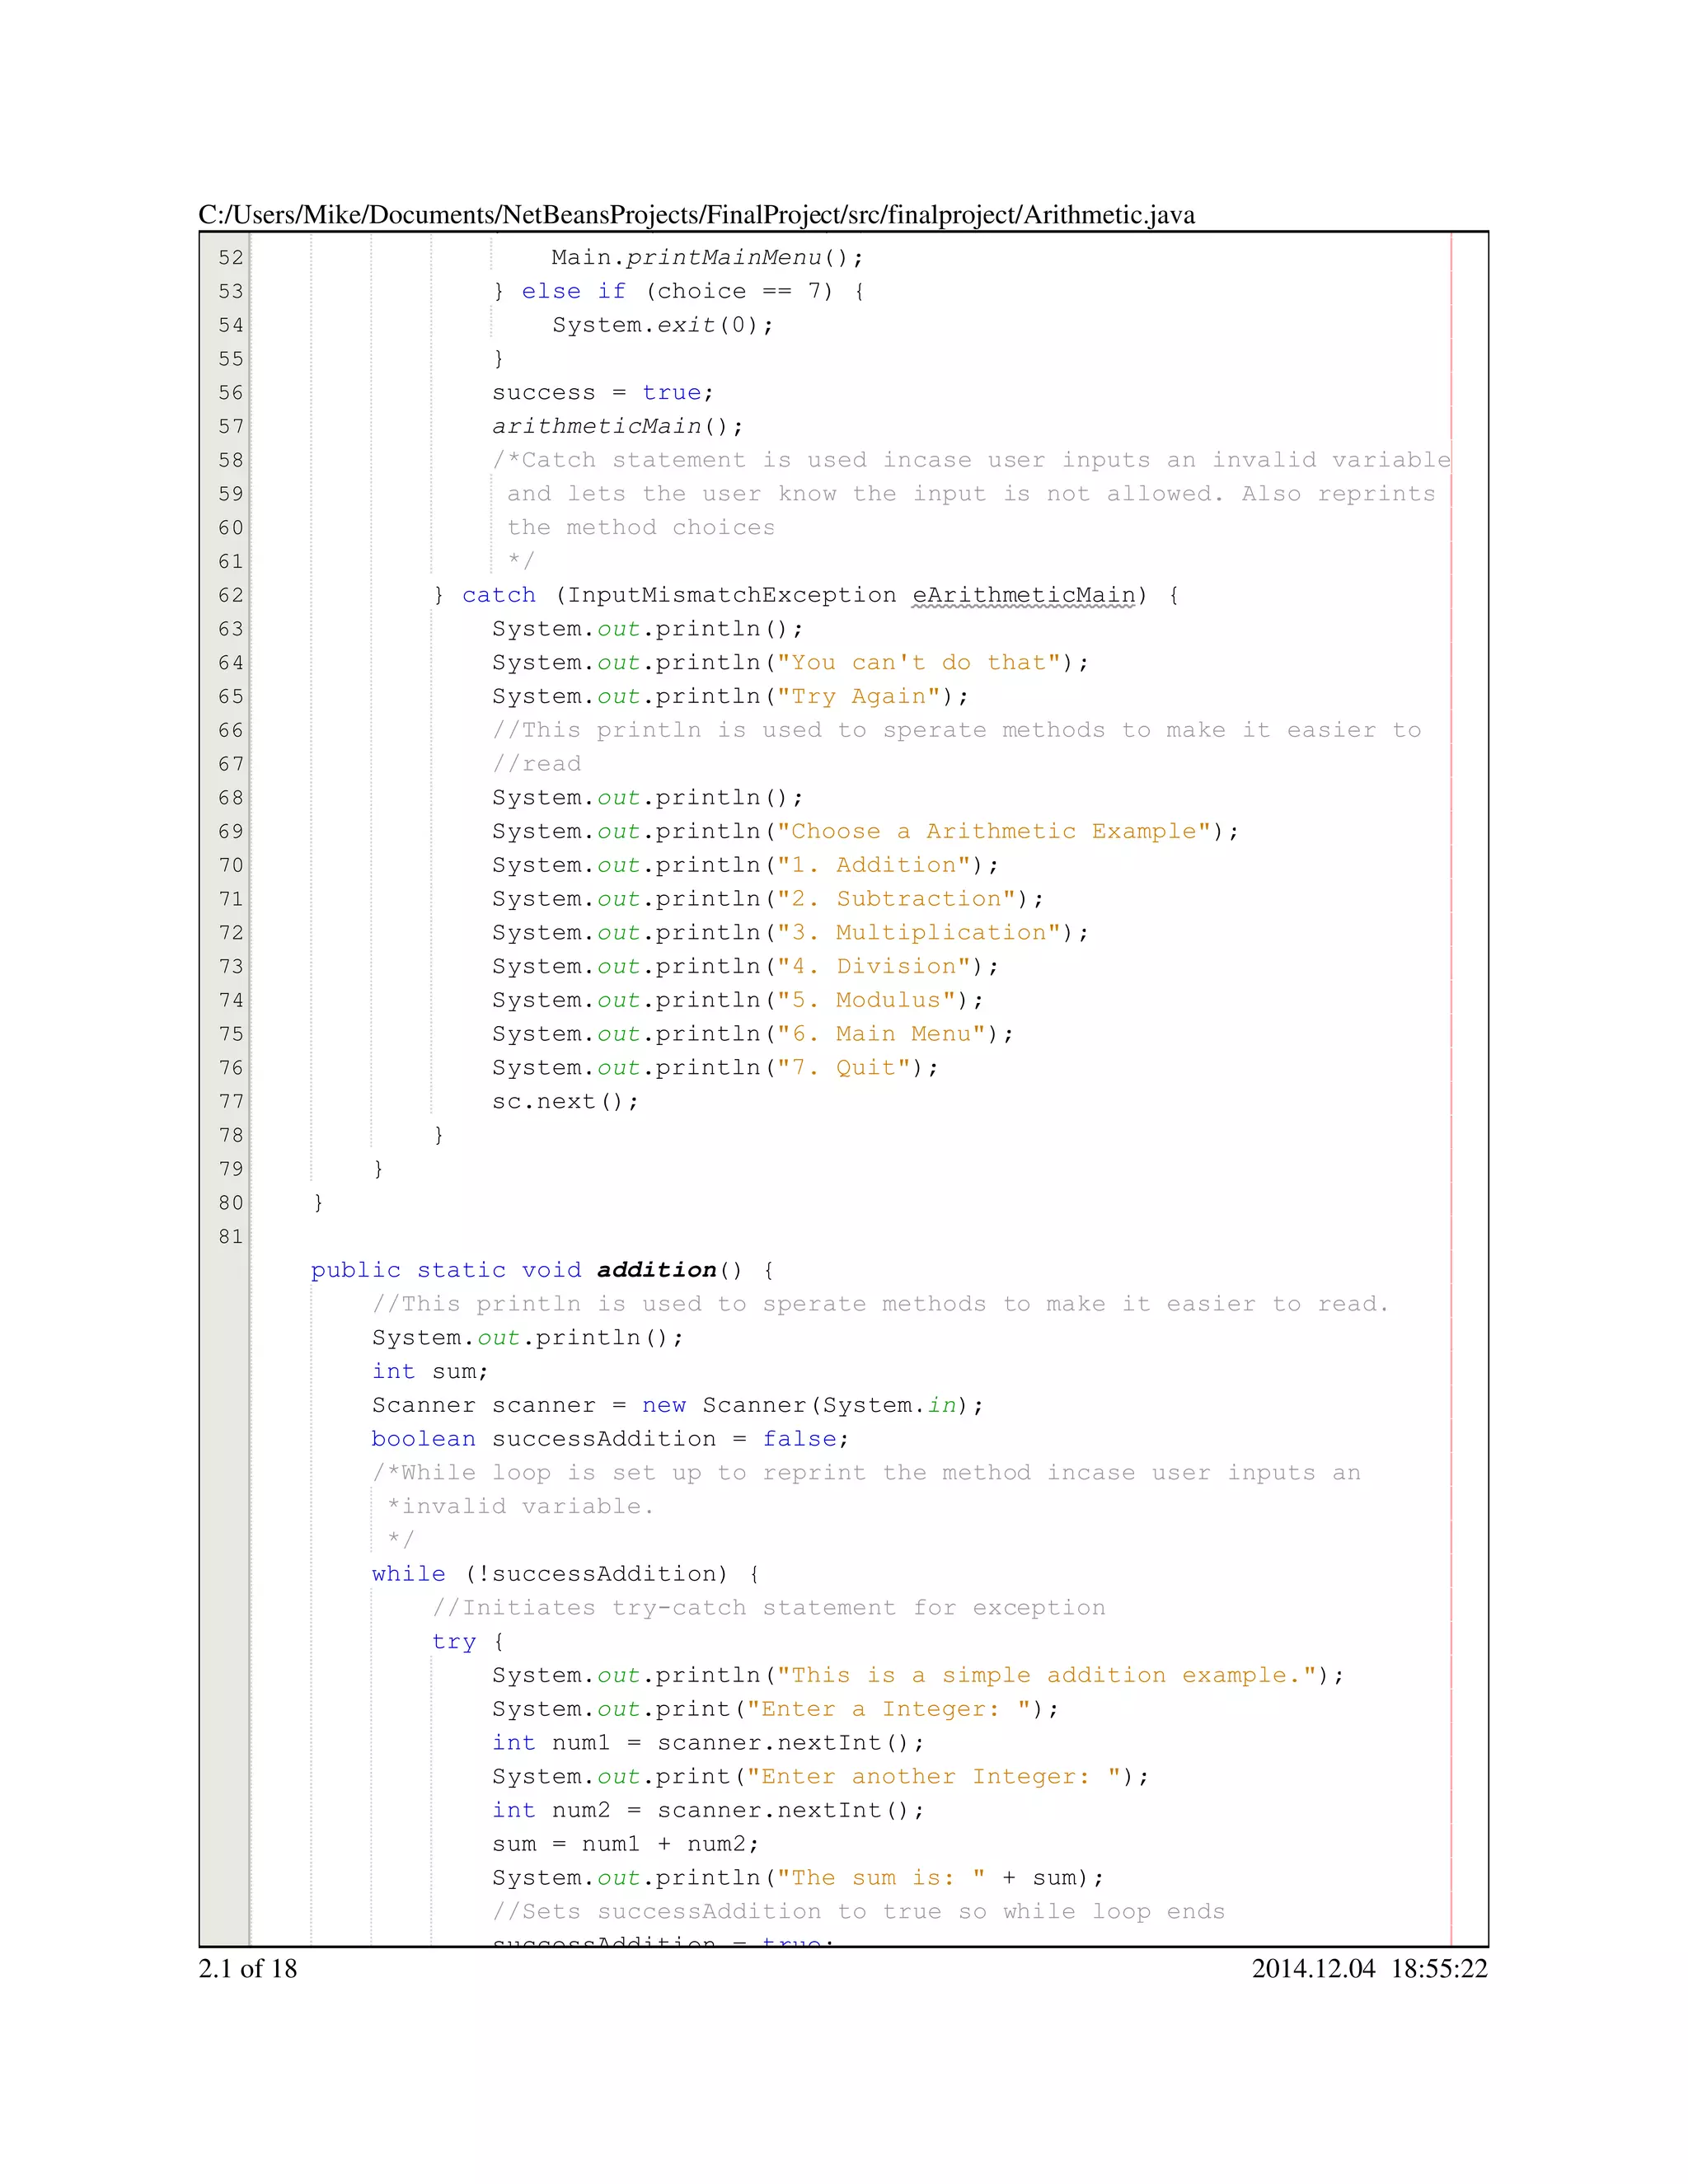Click the file path header Arithmetic.java
Image resolution: width=1688 pixels, height=2184 pixels.
click(x=696, y=215)
